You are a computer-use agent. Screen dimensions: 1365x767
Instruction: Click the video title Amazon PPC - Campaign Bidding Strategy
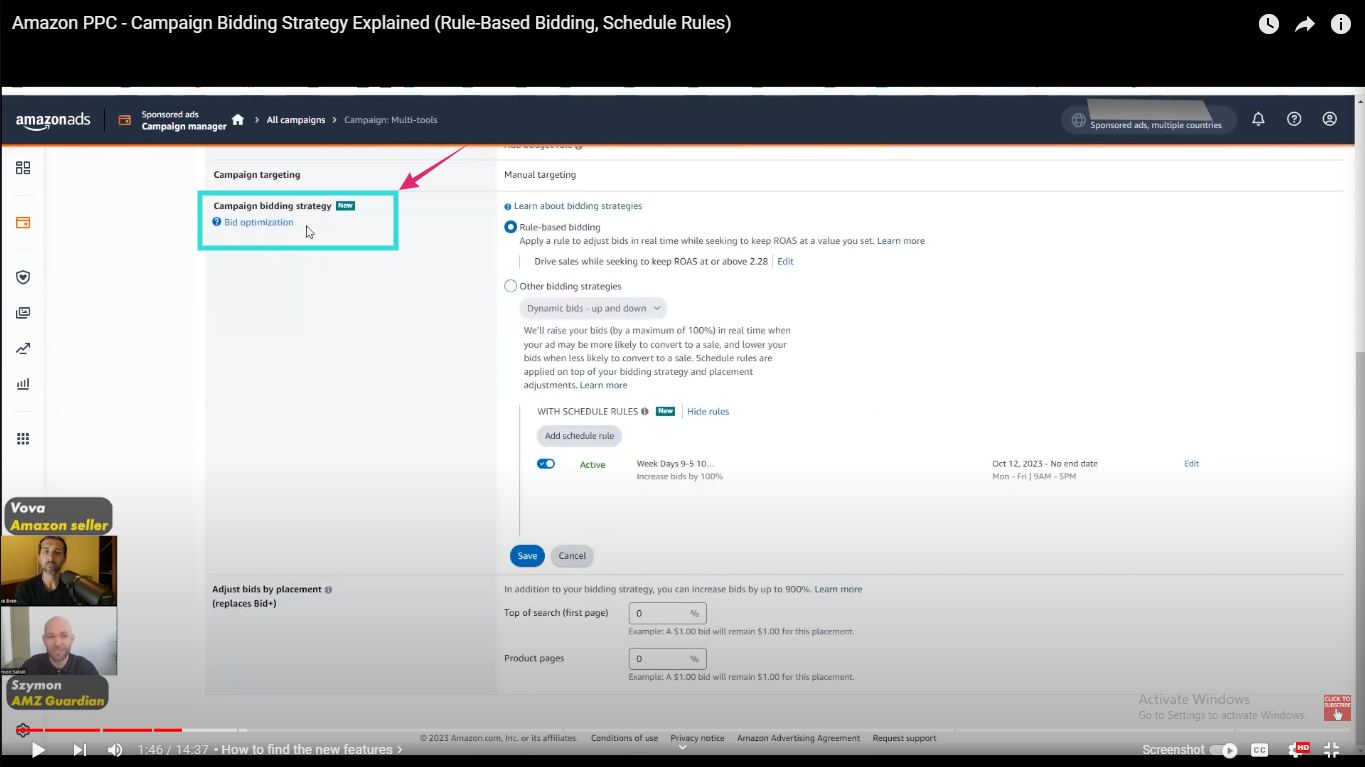(x=371, y=22)
